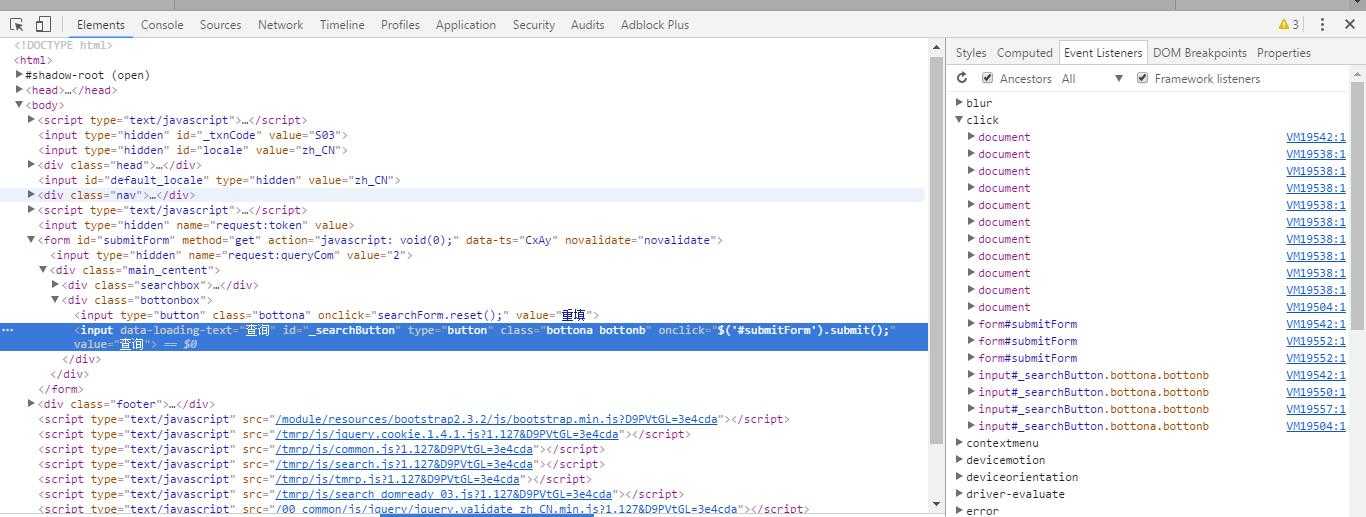
Task: Open the warnings counter showing 3
Action: [1289, 24]
